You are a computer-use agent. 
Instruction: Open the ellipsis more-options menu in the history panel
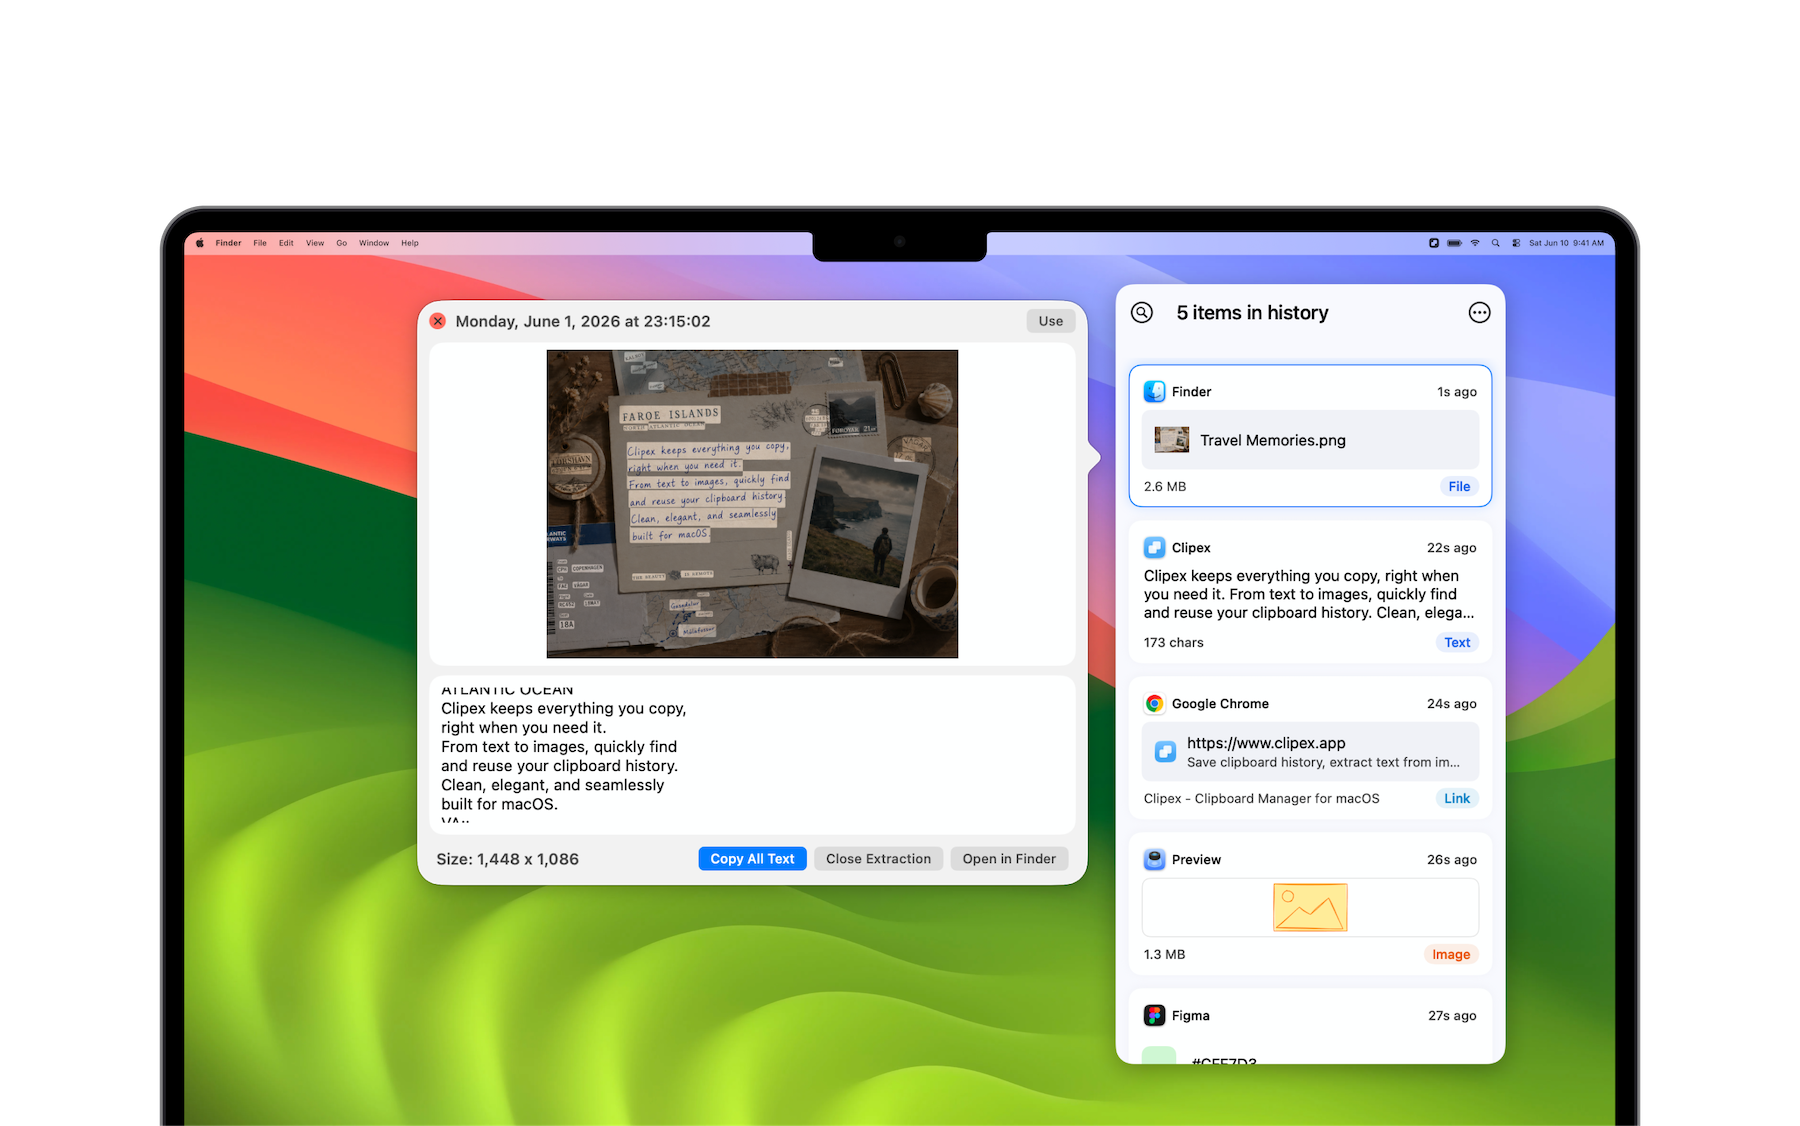[x=1479, y=313]
